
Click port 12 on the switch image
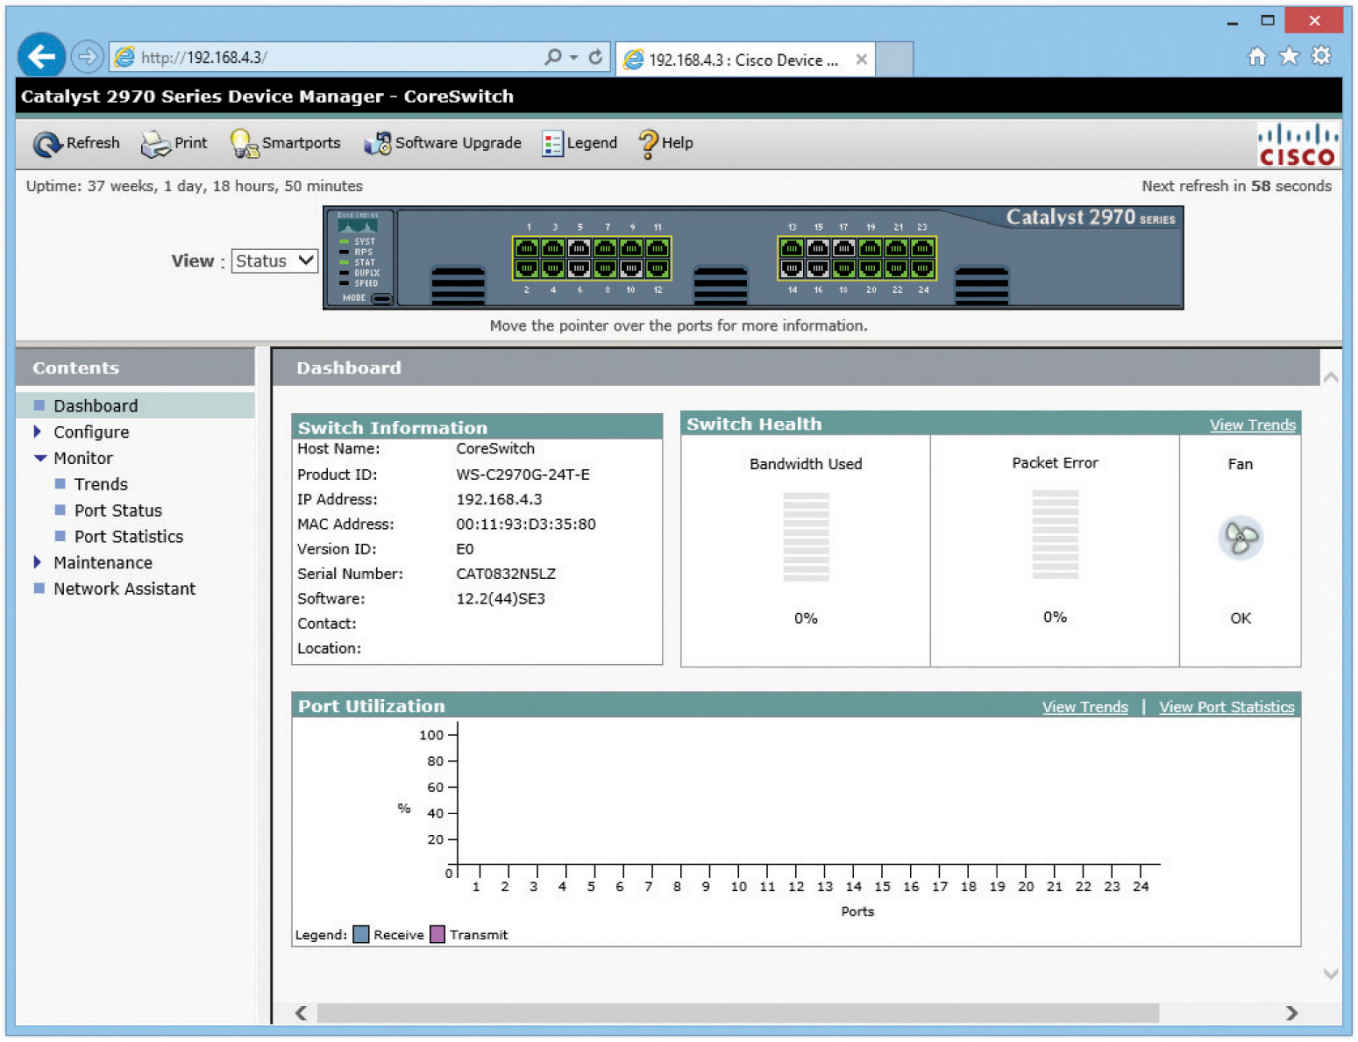[x=657, y=268]
